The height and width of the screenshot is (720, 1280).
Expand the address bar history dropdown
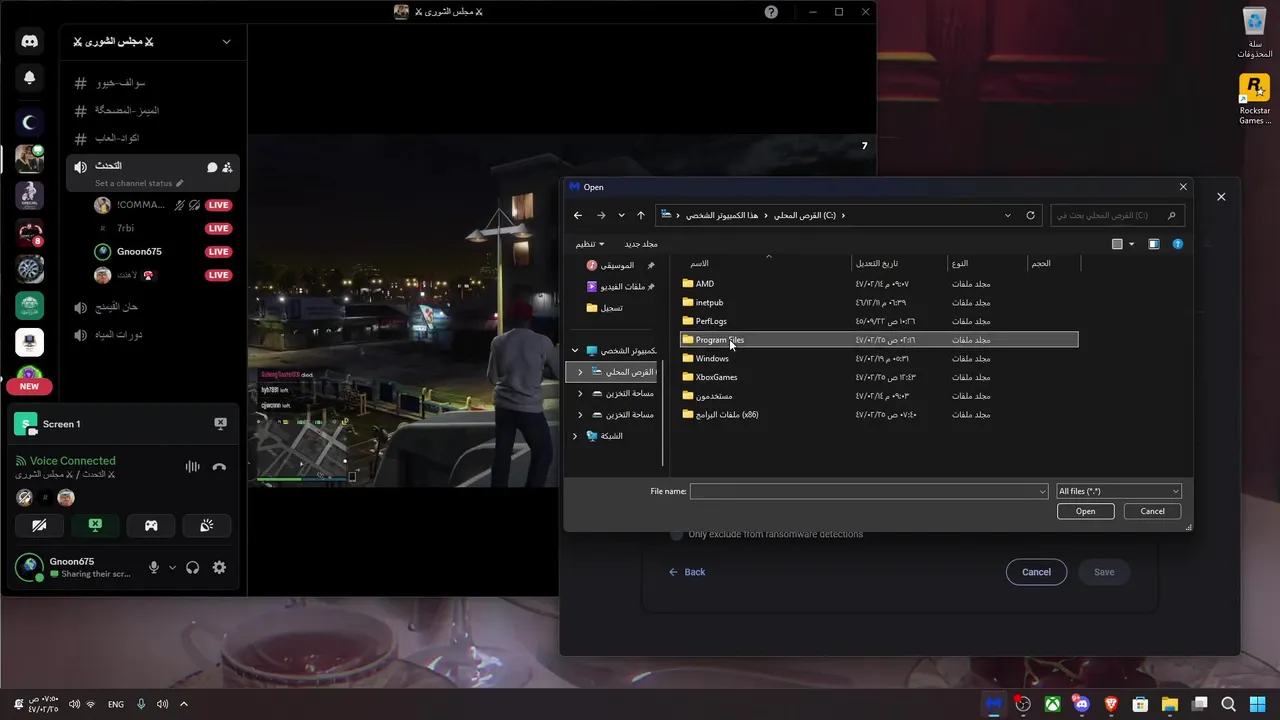(1007, 215)
